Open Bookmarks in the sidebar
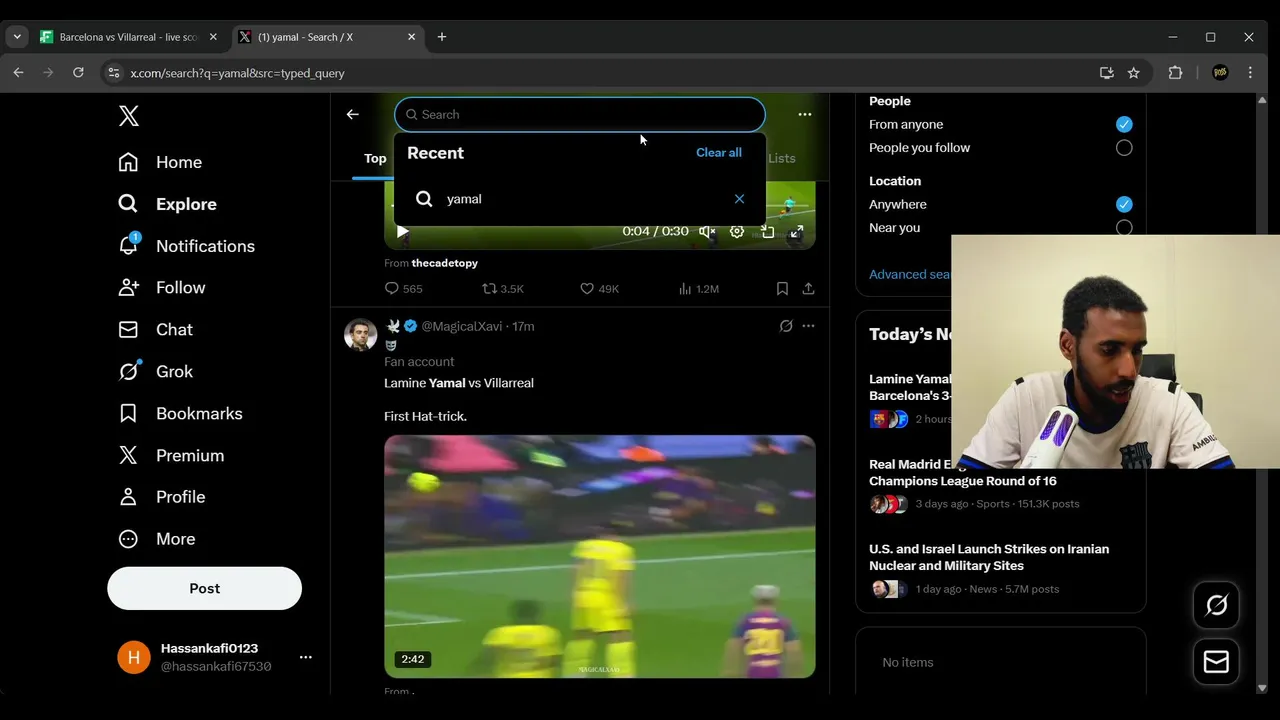 [x=180, y=413]
